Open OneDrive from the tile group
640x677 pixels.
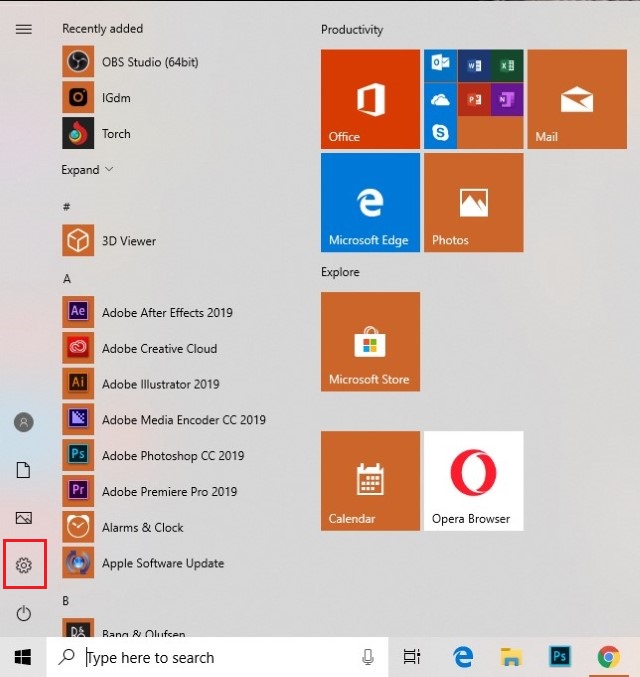(x=440, y=99)
